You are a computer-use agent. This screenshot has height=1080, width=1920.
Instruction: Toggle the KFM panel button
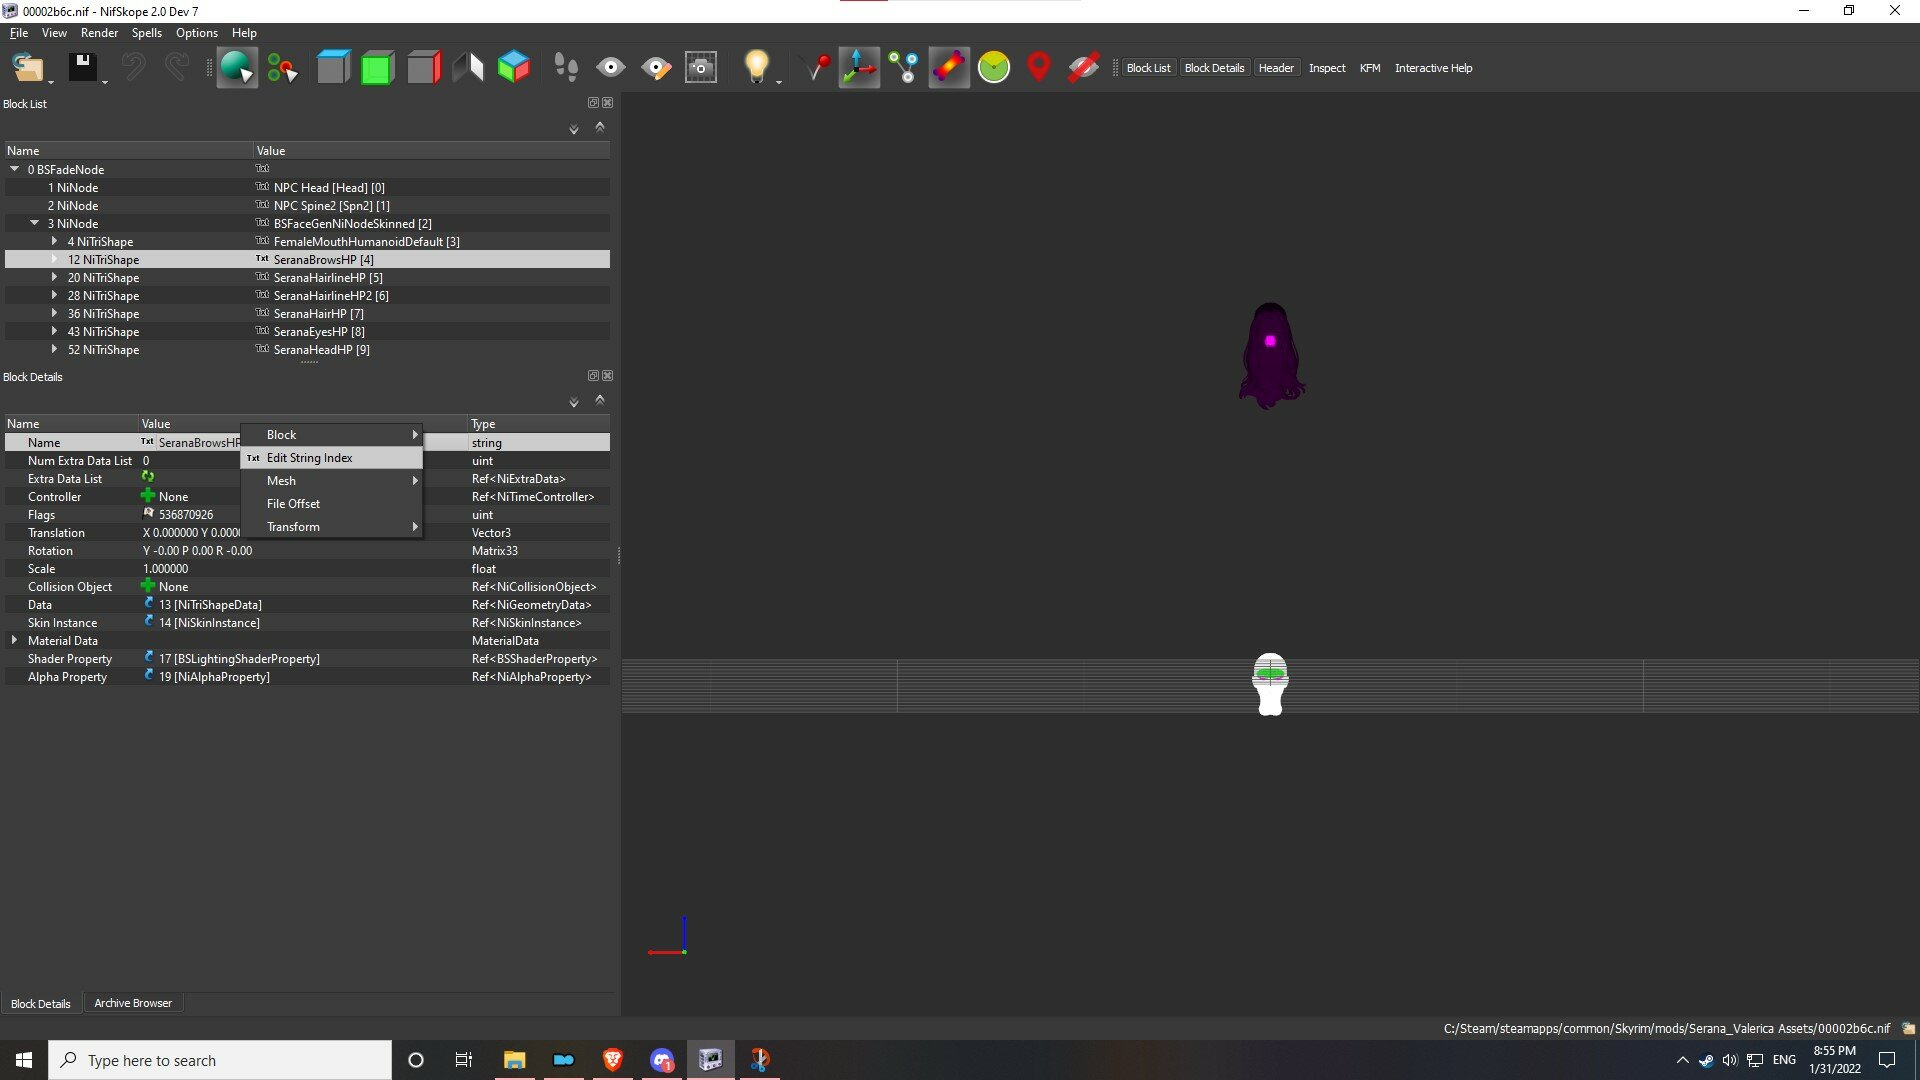click(x=1370, y=68)
